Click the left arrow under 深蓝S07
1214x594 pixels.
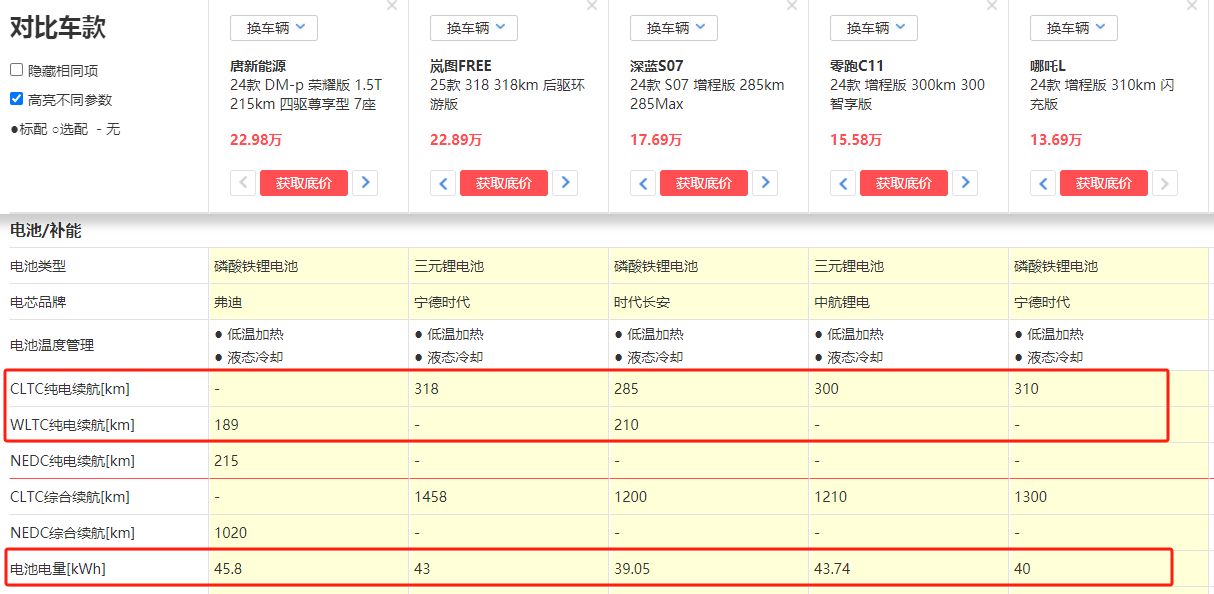[643, 183]
